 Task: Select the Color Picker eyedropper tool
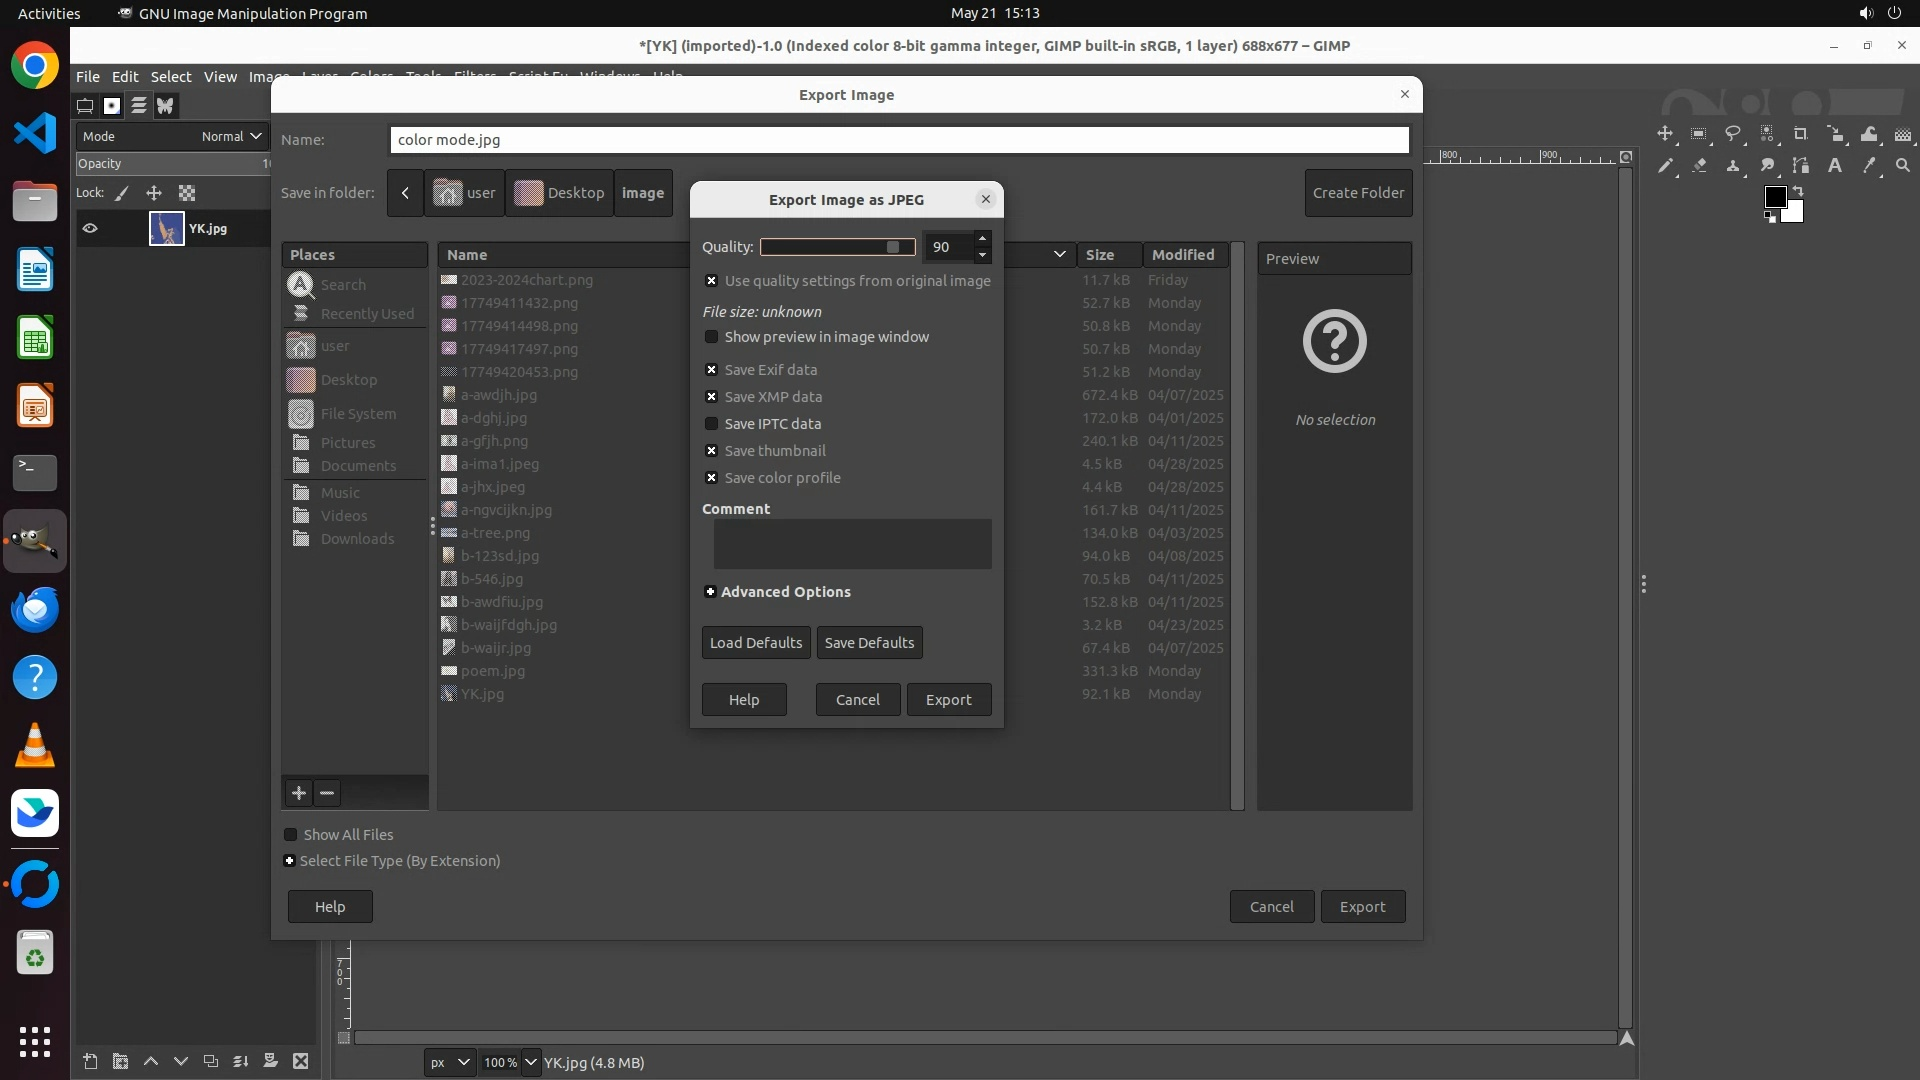coord(1869,166)
